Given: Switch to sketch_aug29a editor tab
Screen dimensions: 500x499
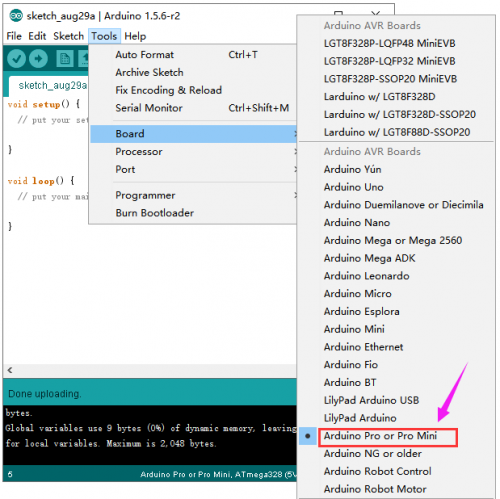Looking at the screenshot, I should point(52,86).
